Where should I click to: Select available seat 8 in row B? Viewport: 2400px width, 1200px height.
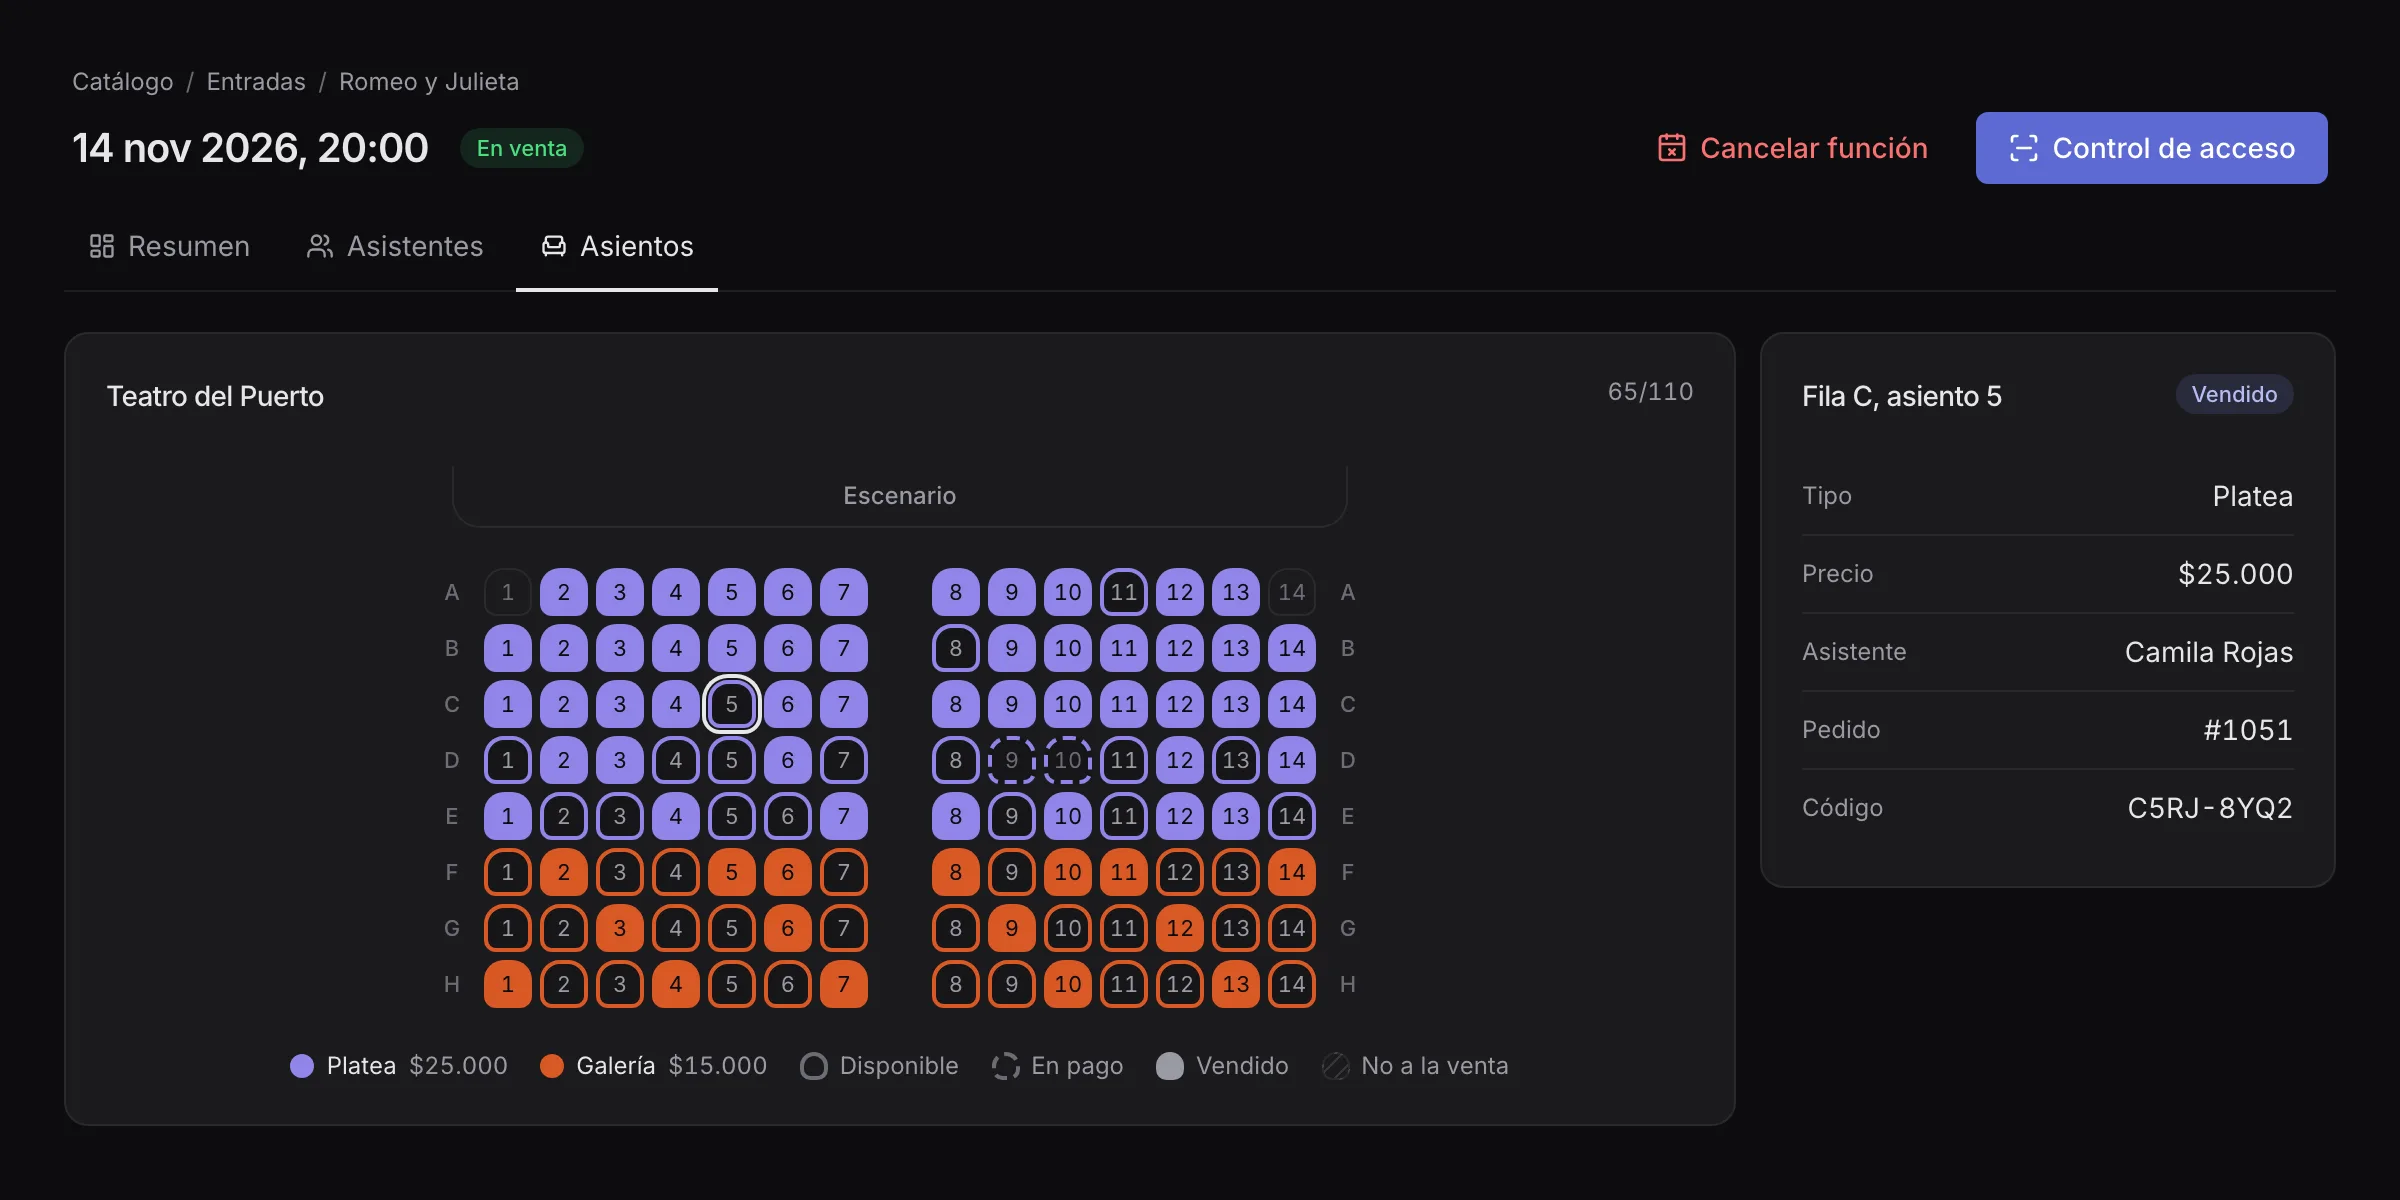point(956,648)
